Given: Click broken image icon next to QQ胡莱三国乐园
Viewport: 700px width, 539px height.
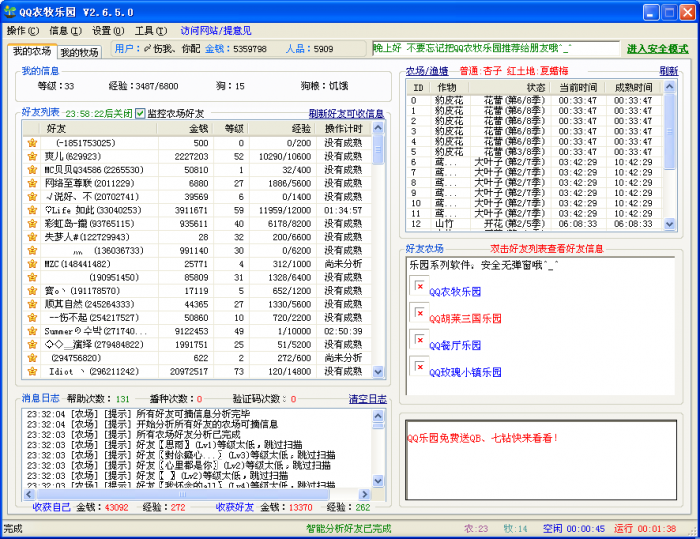Looking at the screenshot, I should click(419, 313).
